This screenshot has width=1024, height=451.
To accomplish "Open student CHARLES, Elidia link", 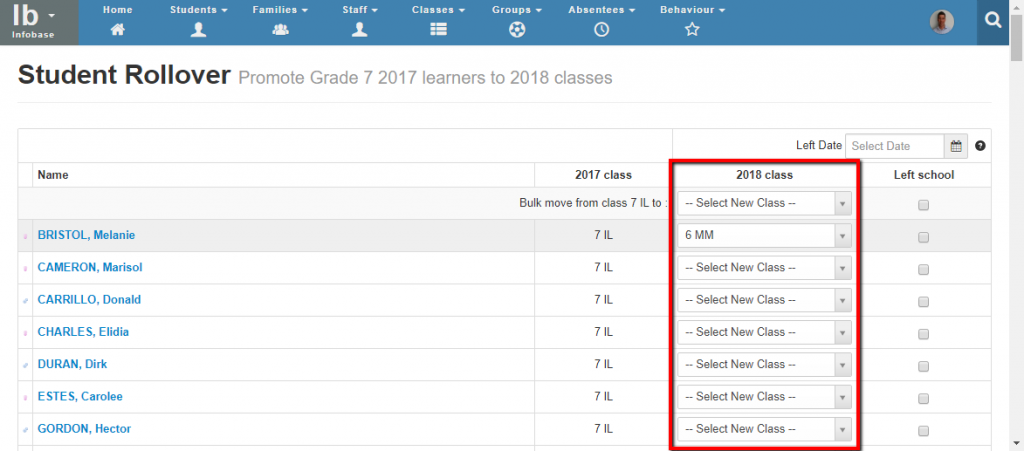I will (x=83, y=332).
